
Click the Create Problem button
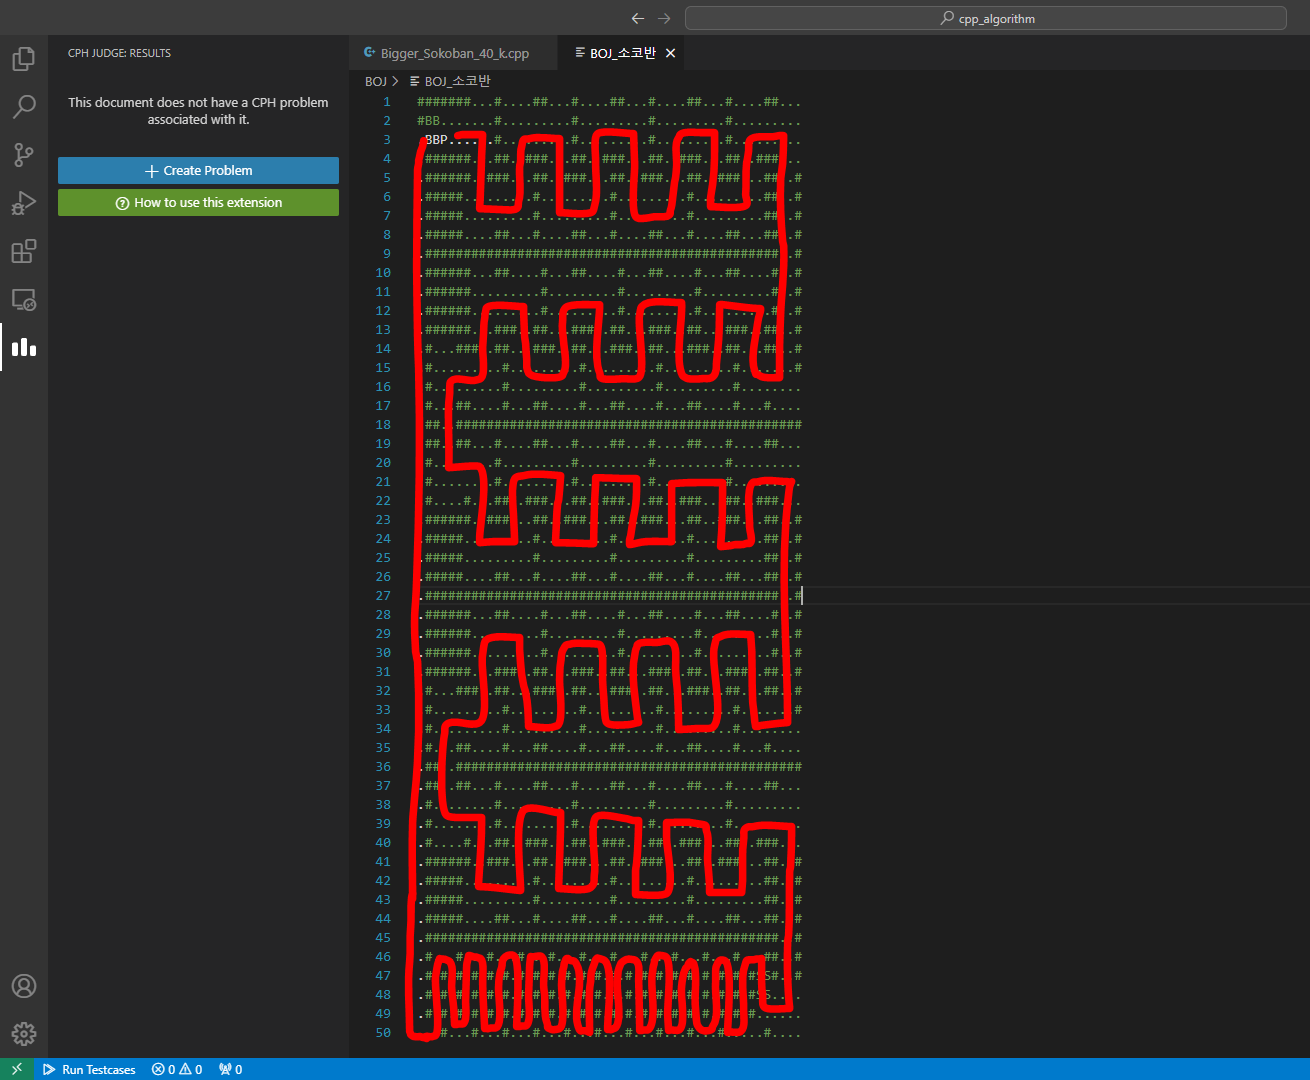(198, 171)
